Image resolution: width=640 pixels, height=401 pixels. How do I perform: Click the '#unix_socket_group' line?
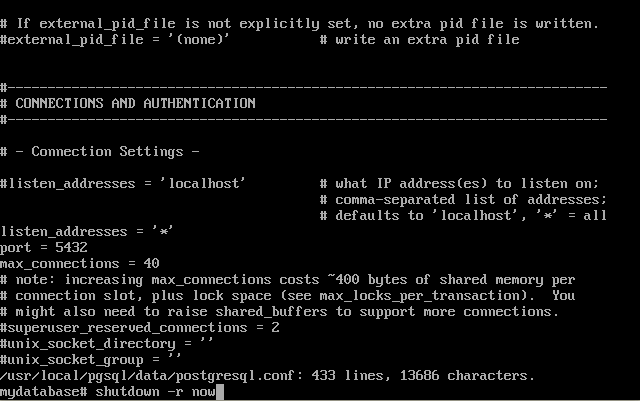(91, 359)
